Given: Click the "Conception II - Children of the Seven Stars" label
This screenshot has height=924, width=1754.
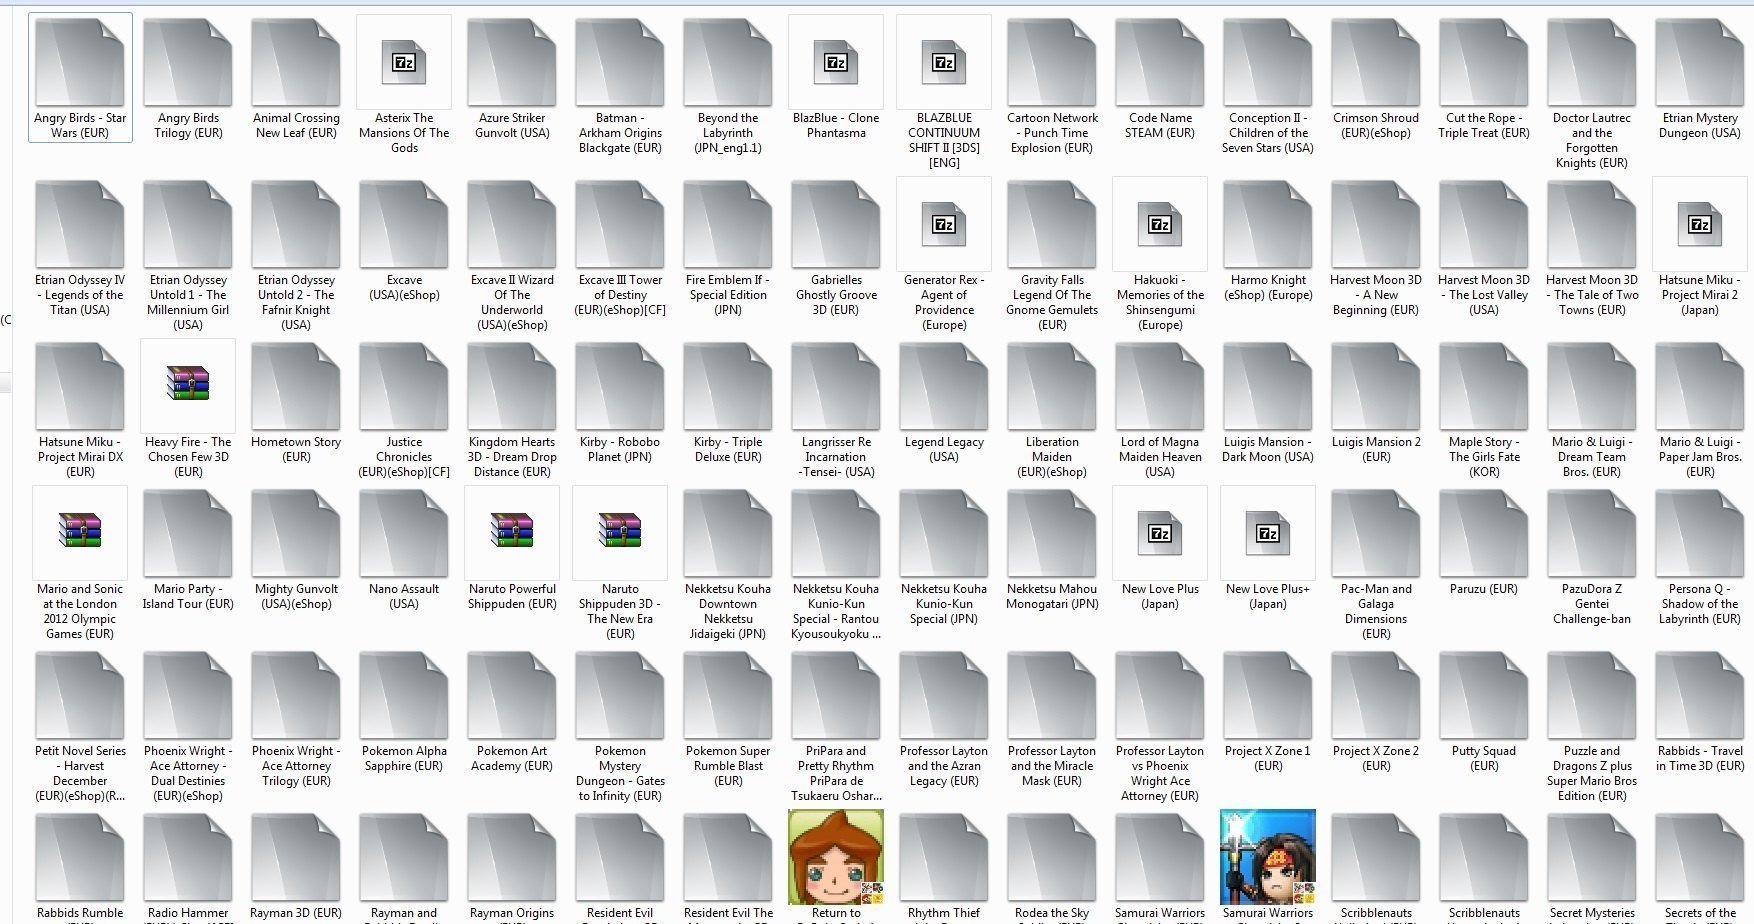Looking at the screenshot, I should 1268,133.
